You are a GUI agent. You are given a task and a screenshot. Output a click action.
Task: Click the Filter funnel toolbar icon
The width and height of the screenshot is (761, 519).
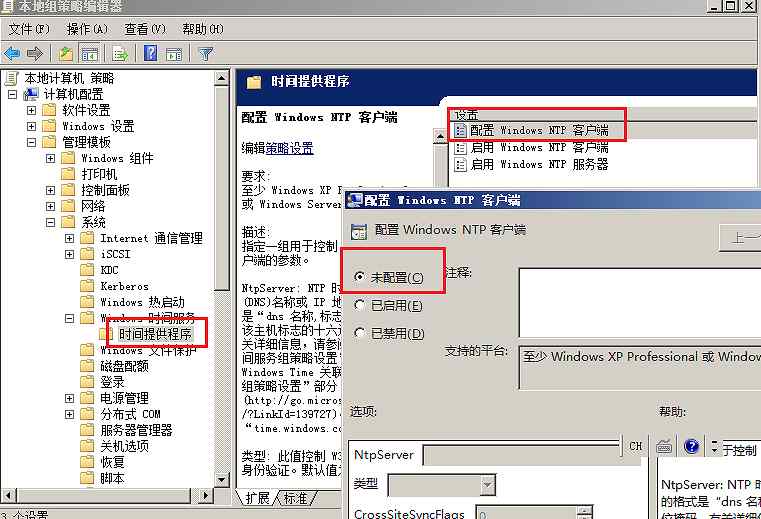click(x=206, y=53)
